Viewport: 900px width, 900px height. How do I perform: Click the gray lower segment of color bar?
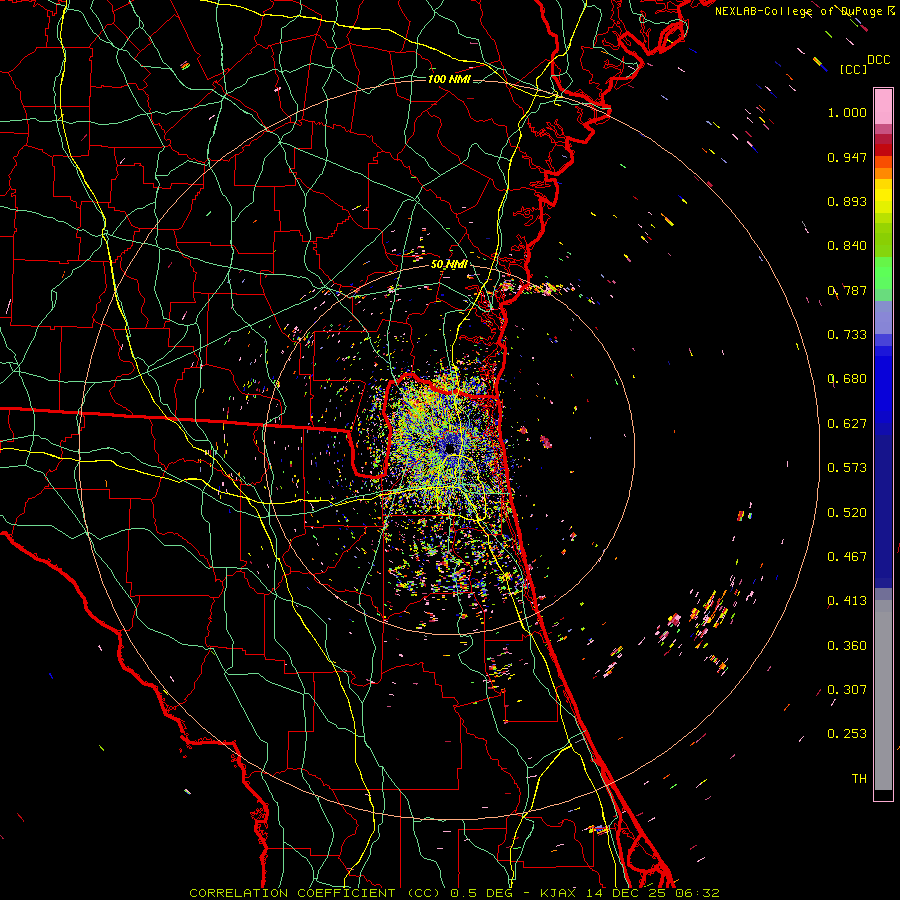(883, 695)
